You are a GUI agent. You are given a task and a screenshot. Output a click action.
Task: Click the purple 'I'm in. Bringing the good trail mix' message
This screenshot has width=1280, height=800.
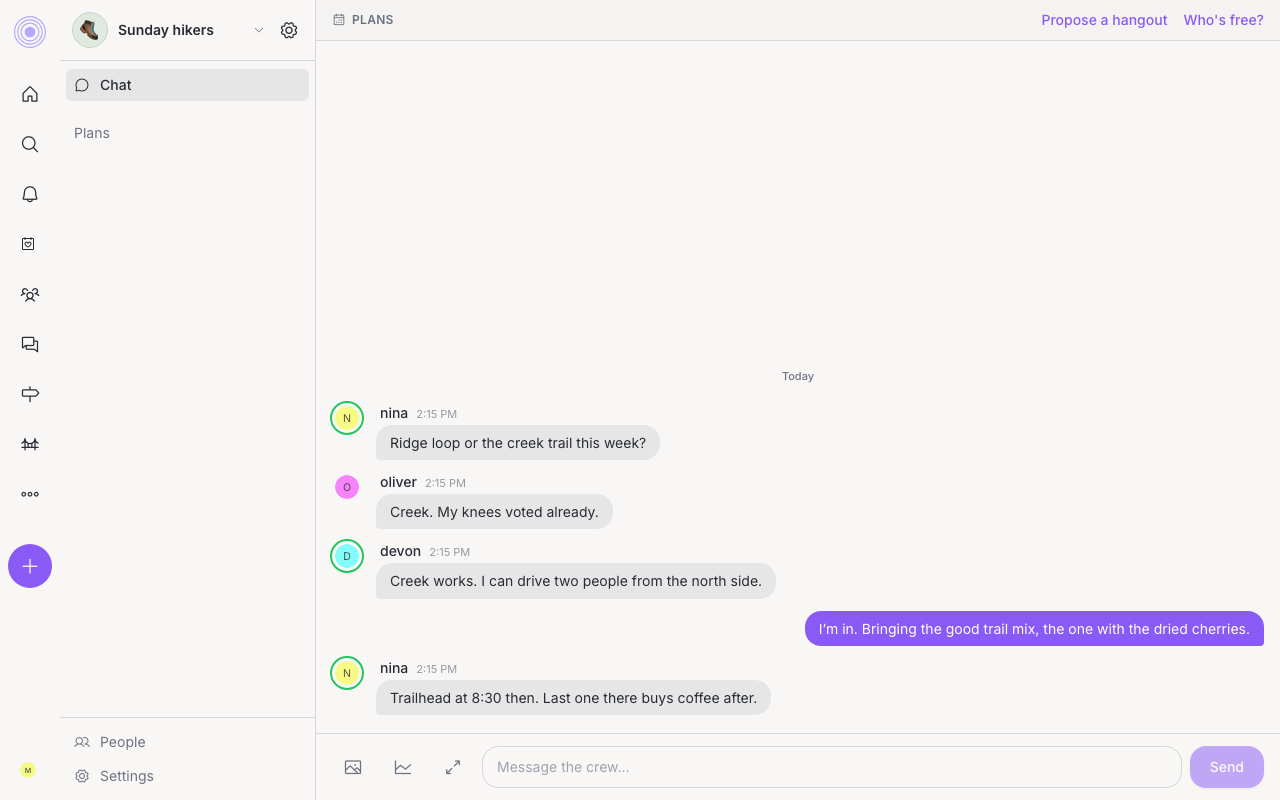click(x=1034, y=629)
